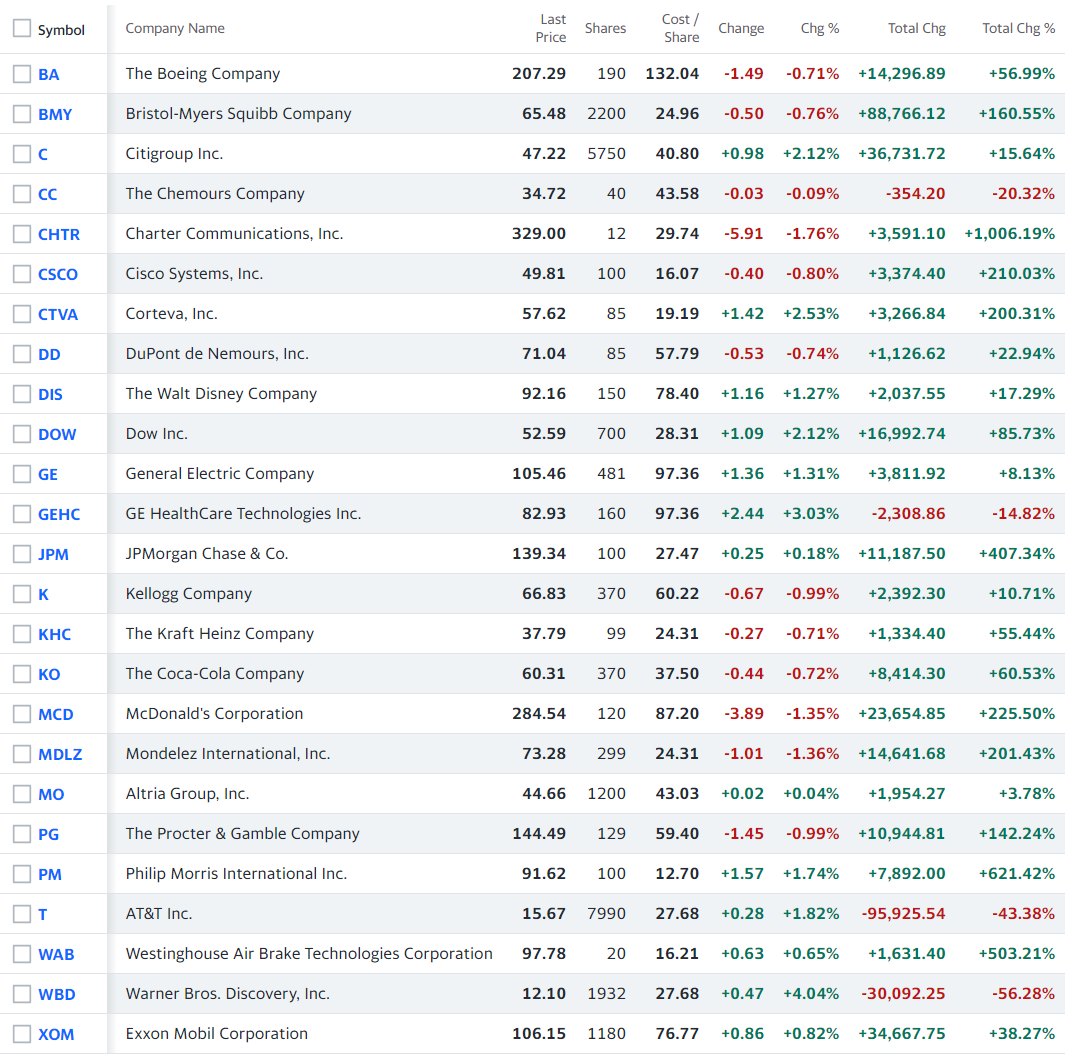This screenshot has height=1059, width=1065.
Task: Sort by the Chg % header
Action: tap(820, 28)
